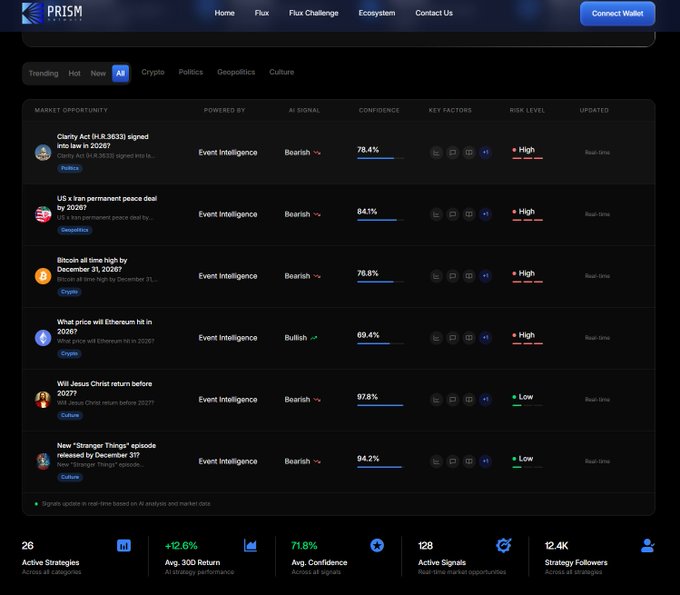Screen dimensions: 680x595
Task: Click the PRISM logo icon
Action: [33, 13]
